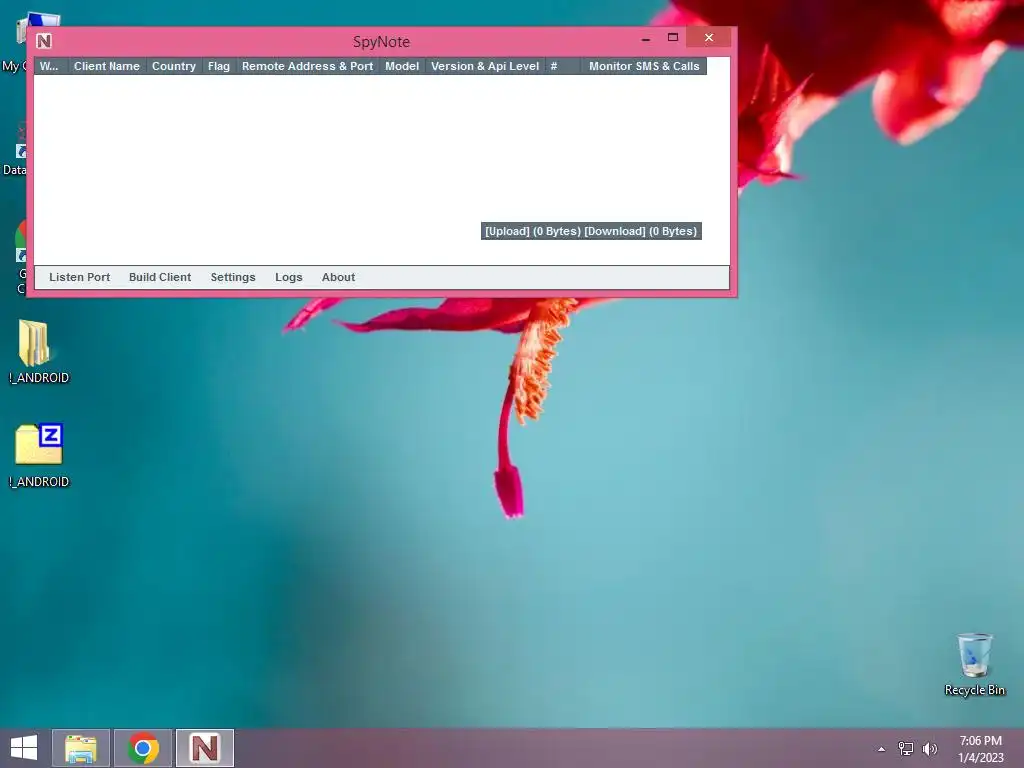
Task: Minimize the SpyNote window
Action: [646, 39]
